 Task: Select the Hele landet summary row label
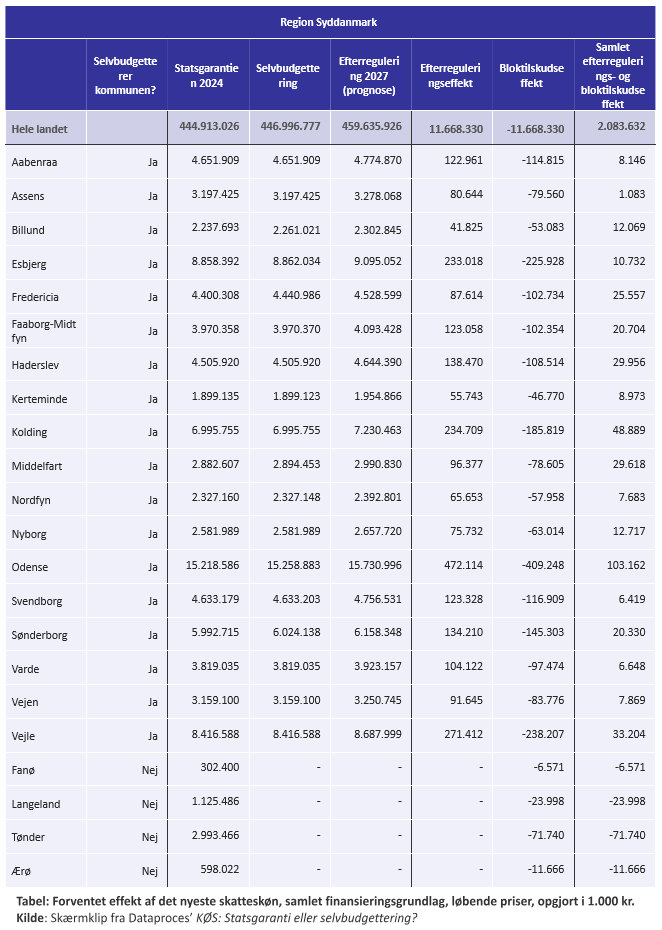coord(40,129)
